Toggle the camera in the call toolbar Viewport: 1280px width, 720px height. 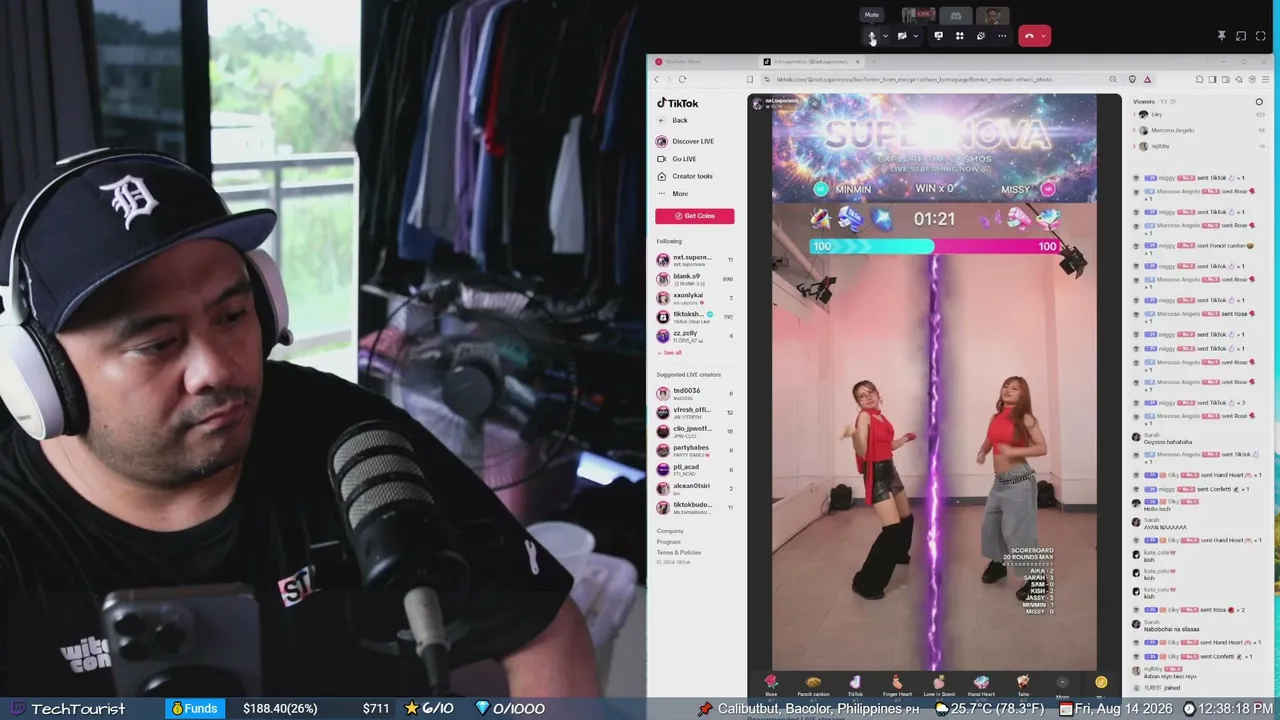902,36
